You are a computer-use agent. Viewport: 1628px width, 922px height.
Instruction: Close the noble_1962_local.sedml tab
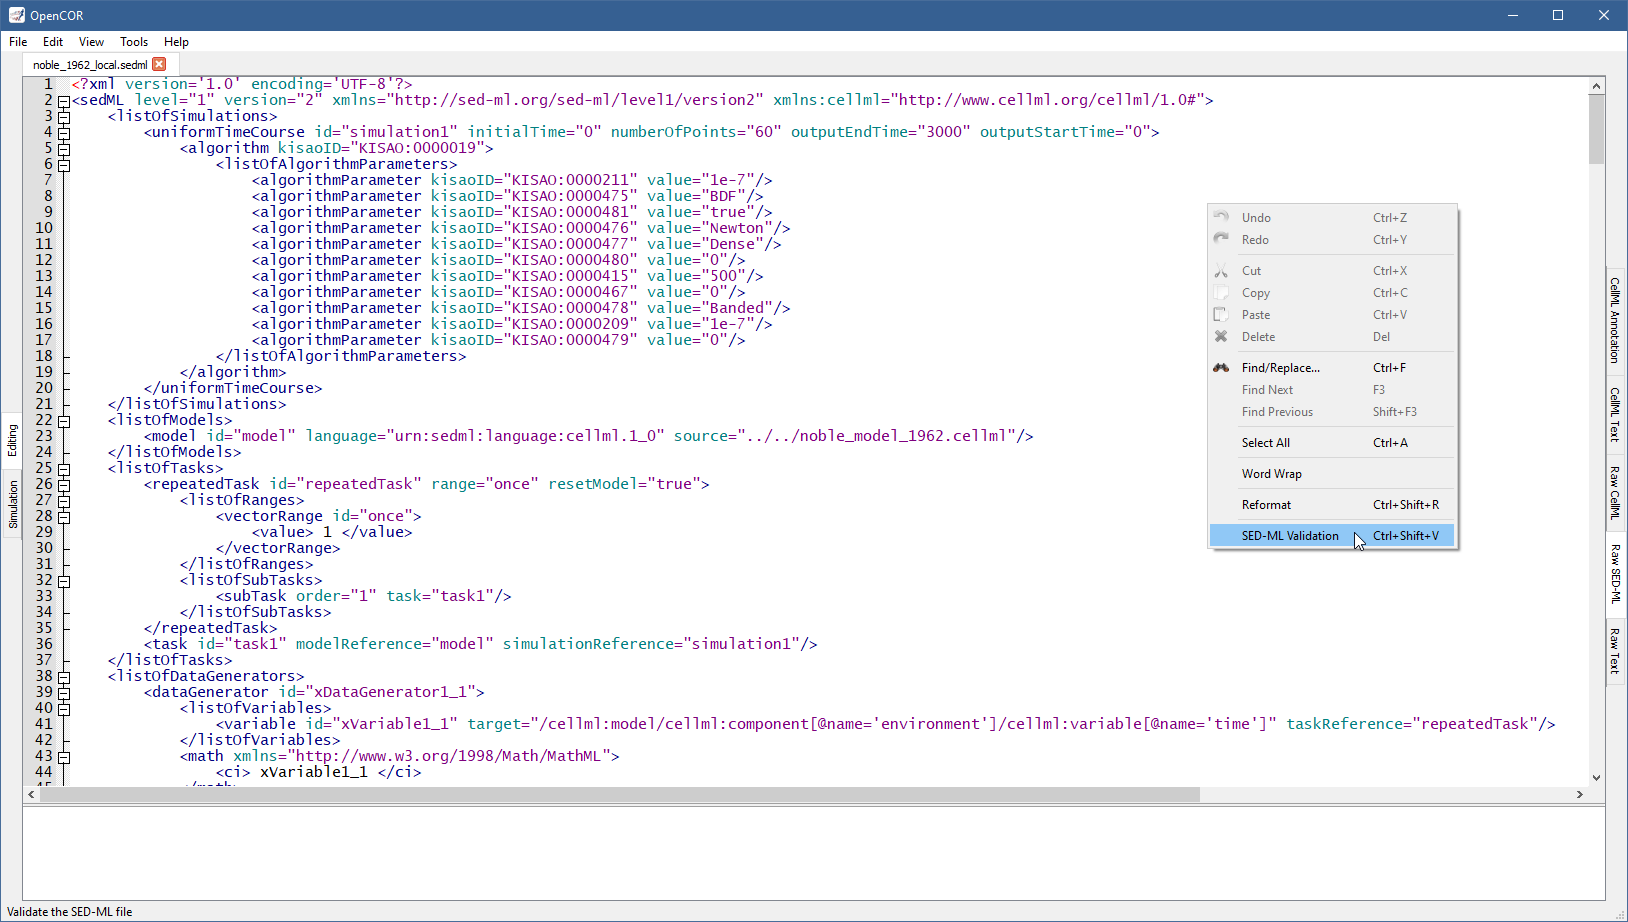click(x=159, y=64)
